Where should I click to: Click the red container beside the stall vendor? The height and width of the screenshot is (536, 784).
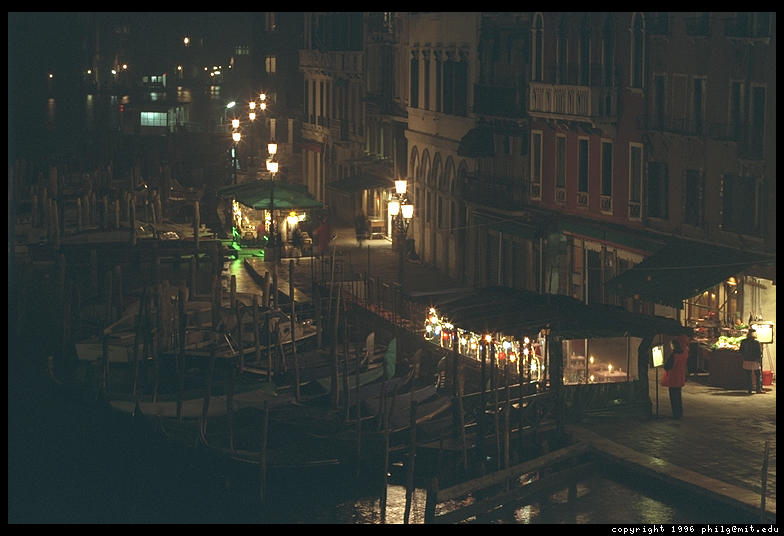pyautogui.click(x=767, y=379)
